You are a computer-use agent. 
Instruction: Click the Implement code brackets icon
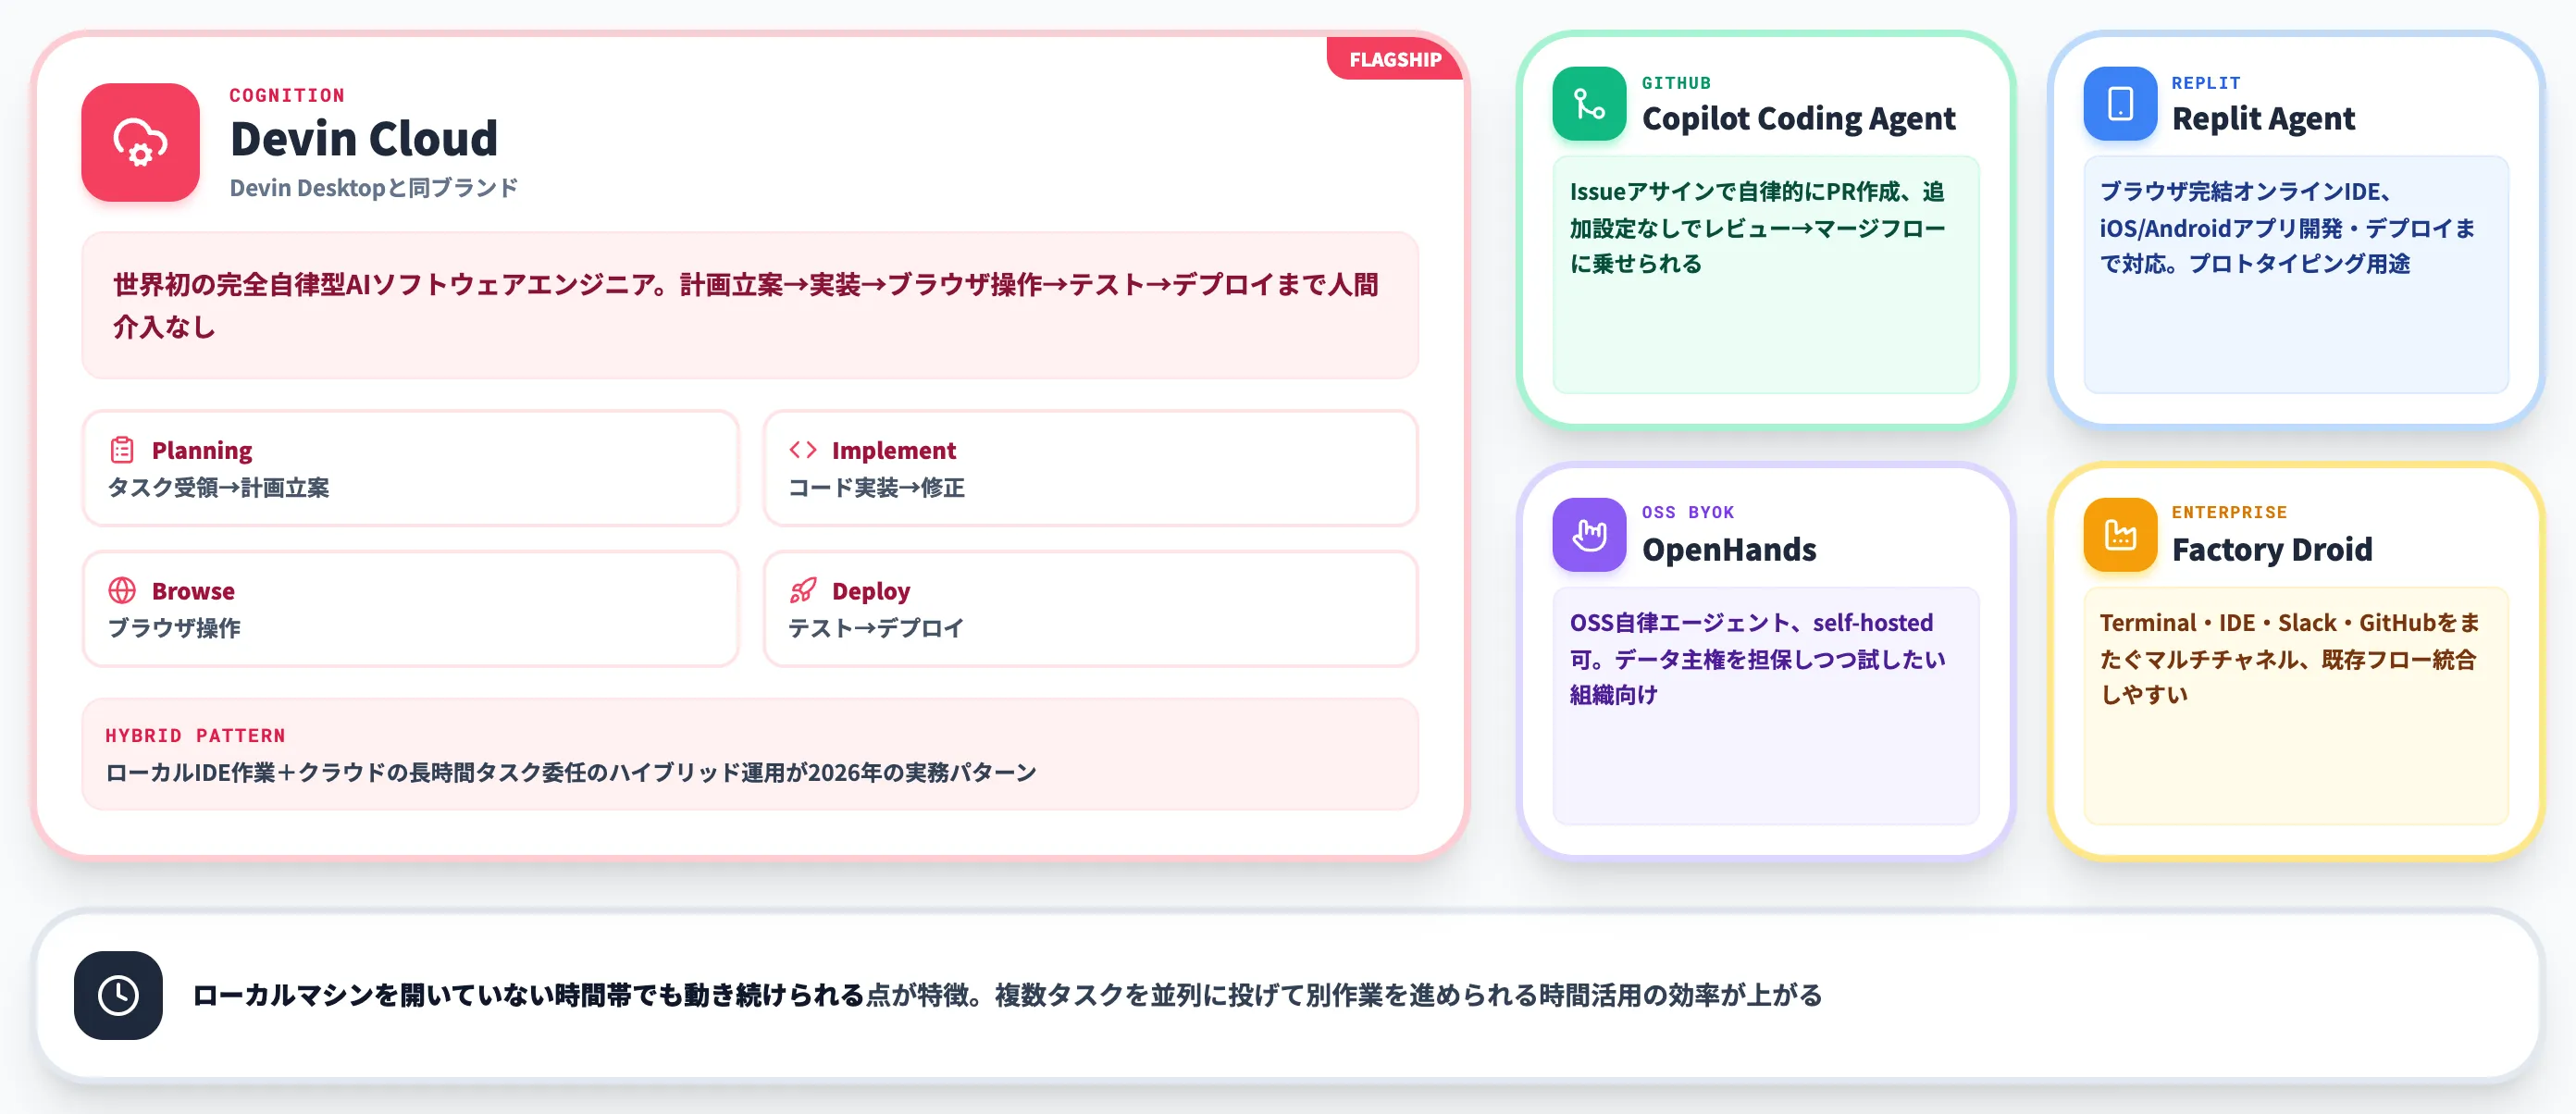click(802, 450)
